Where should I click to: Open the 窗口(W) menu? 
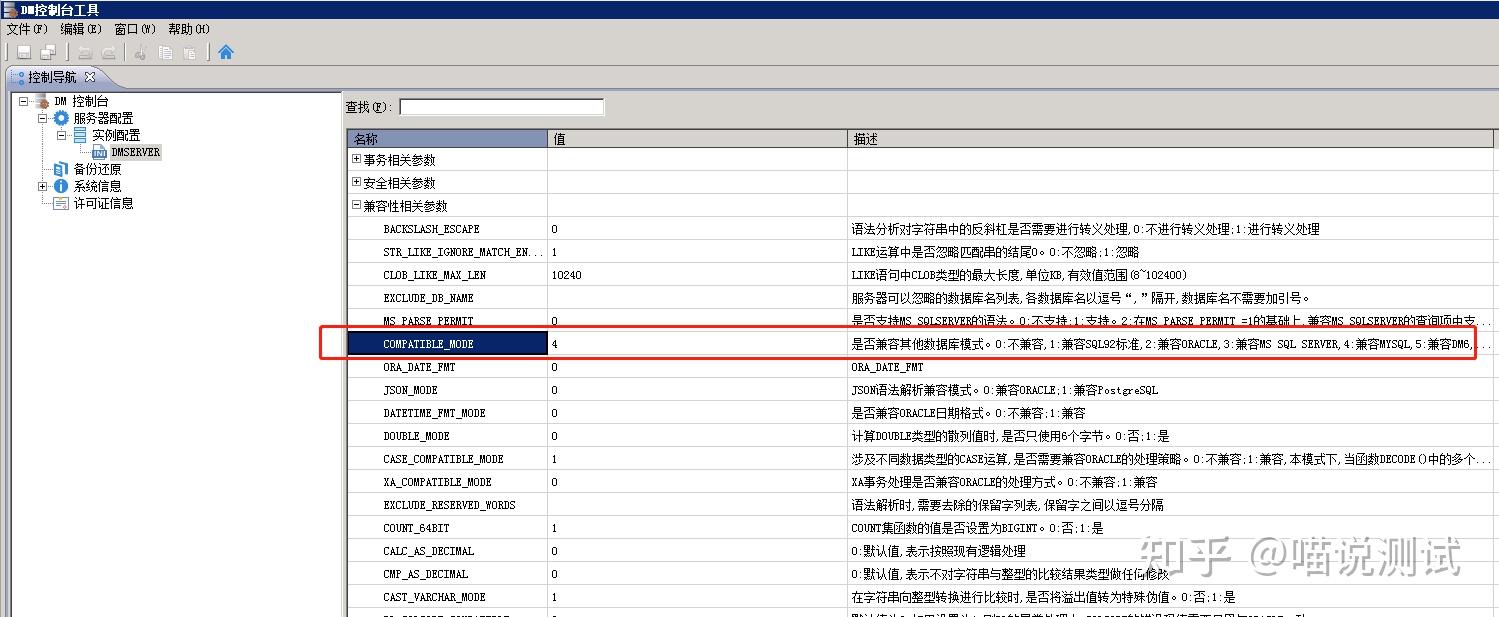tap(135, 29)
